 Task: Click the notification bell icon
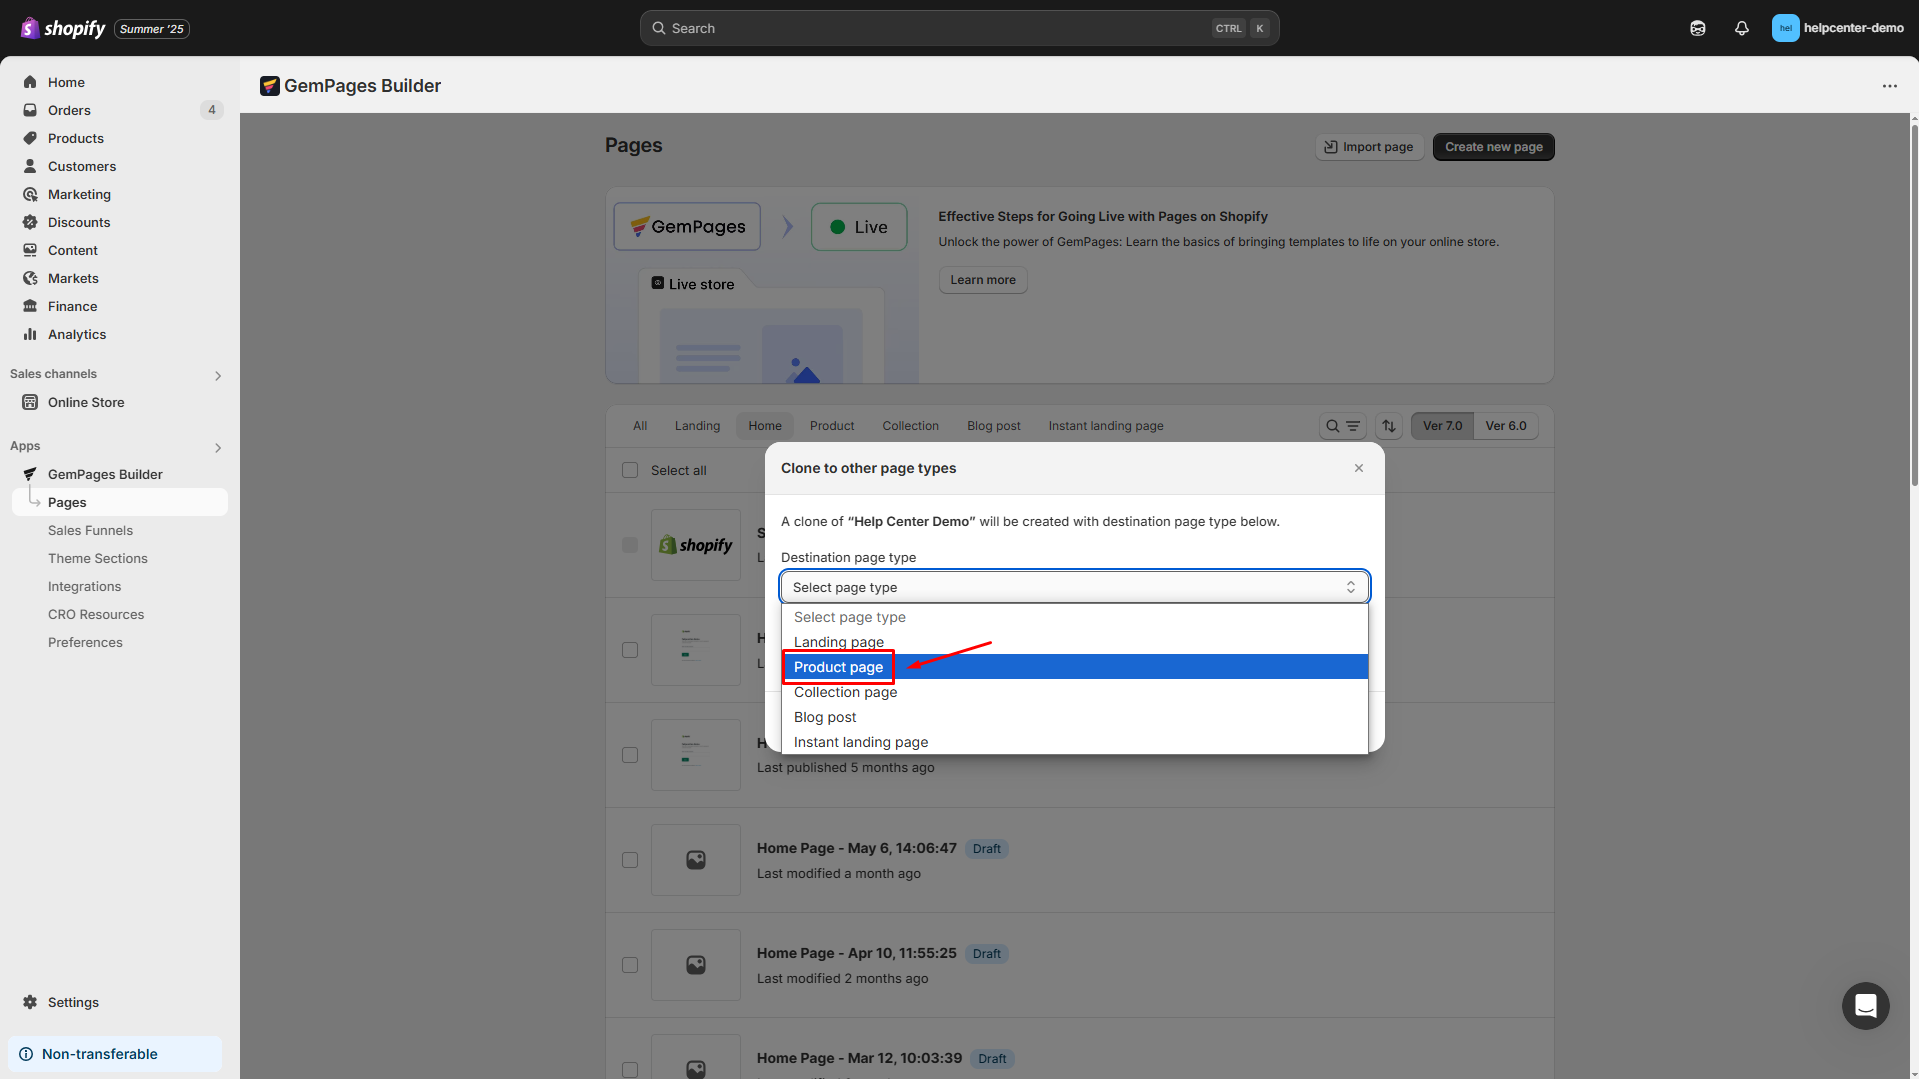click(1741, 28)
